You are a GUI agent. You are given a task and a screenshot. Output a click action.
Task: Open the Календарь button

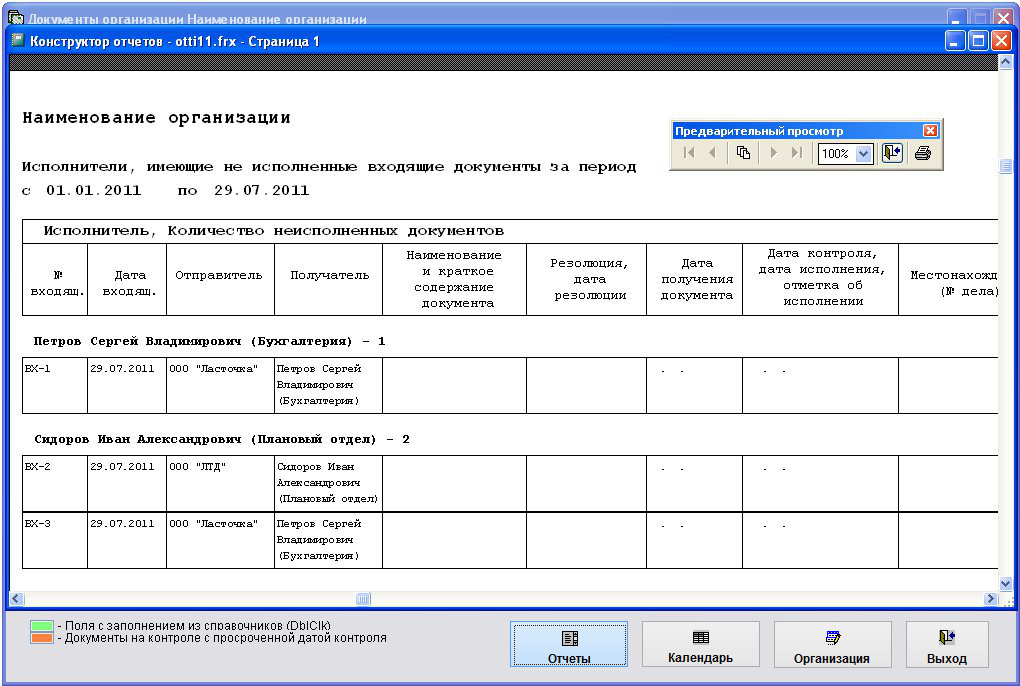tap(700, 645)
